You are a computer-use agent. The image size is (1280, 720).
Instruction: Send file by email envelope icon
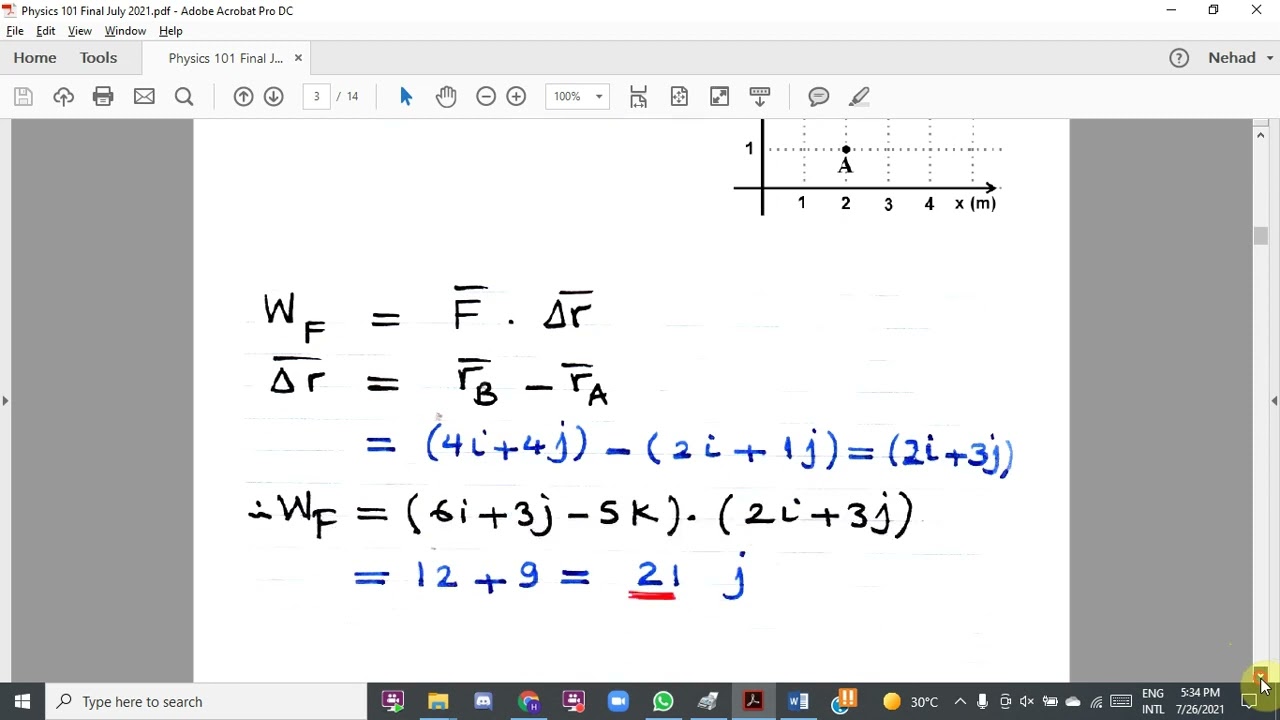tap(144, 96)
